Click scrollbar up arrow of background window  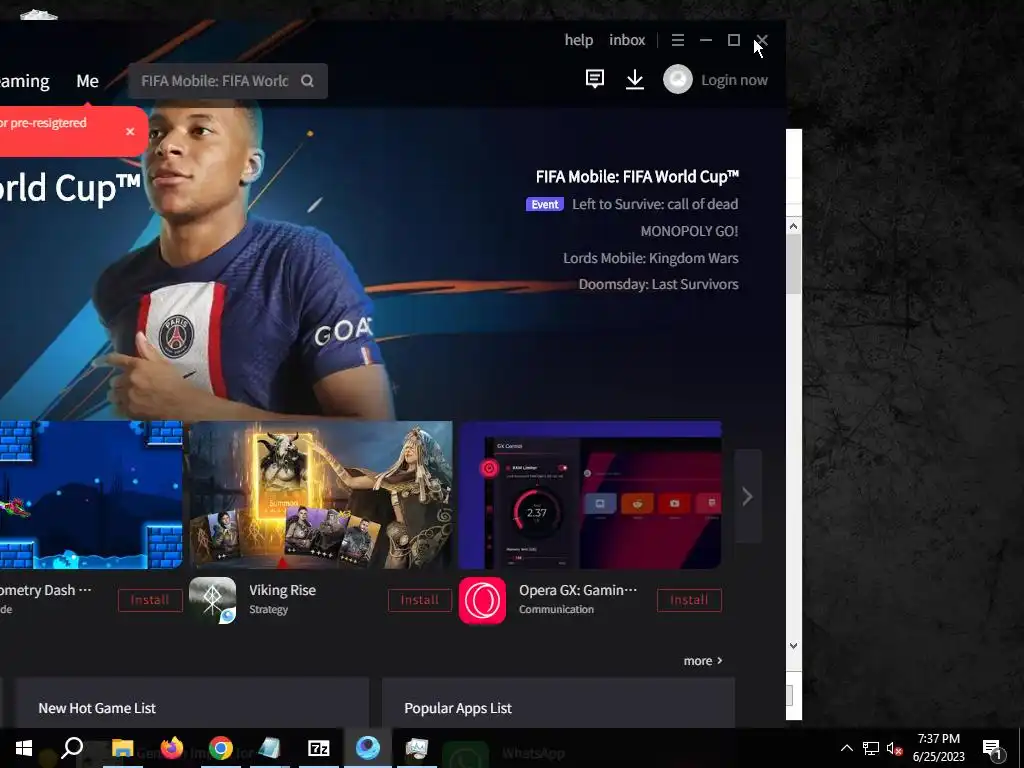(x=793, y=226)
